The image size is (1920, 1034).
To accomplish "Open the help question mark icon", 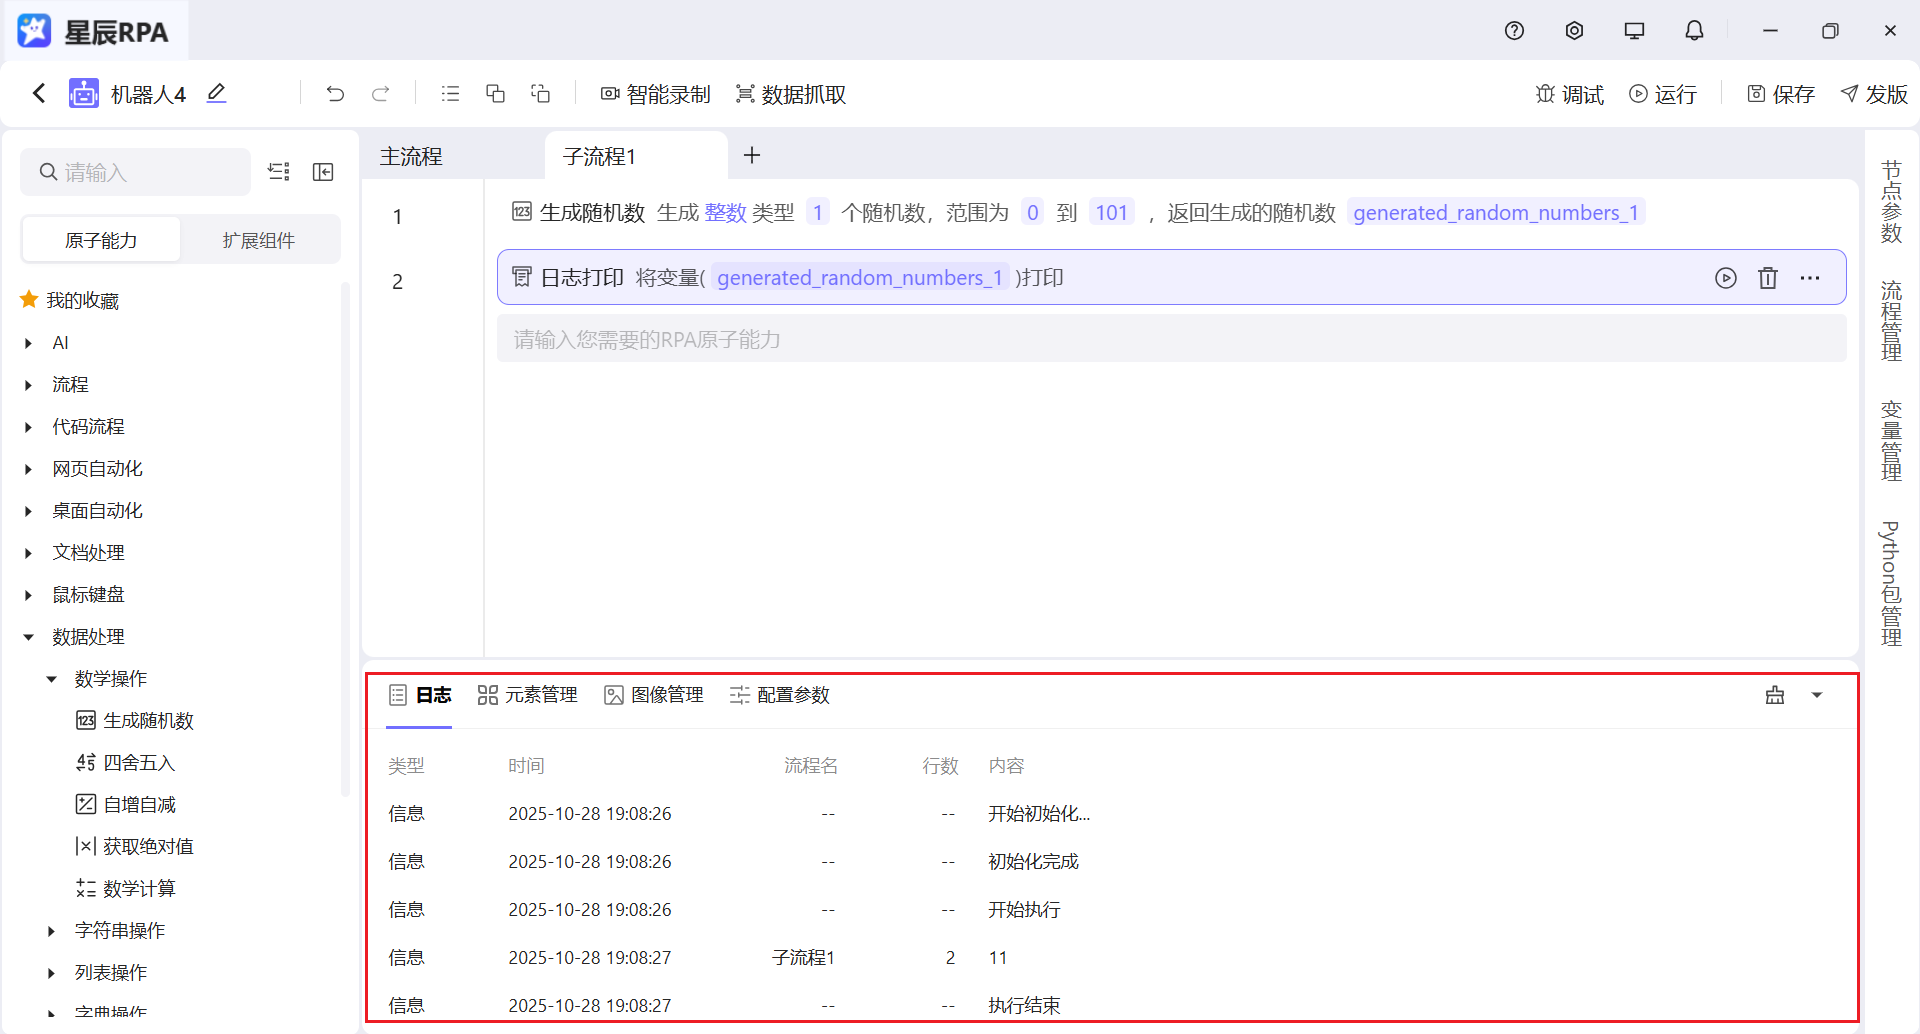I will pyautogui.click(x=1514, y=31).
